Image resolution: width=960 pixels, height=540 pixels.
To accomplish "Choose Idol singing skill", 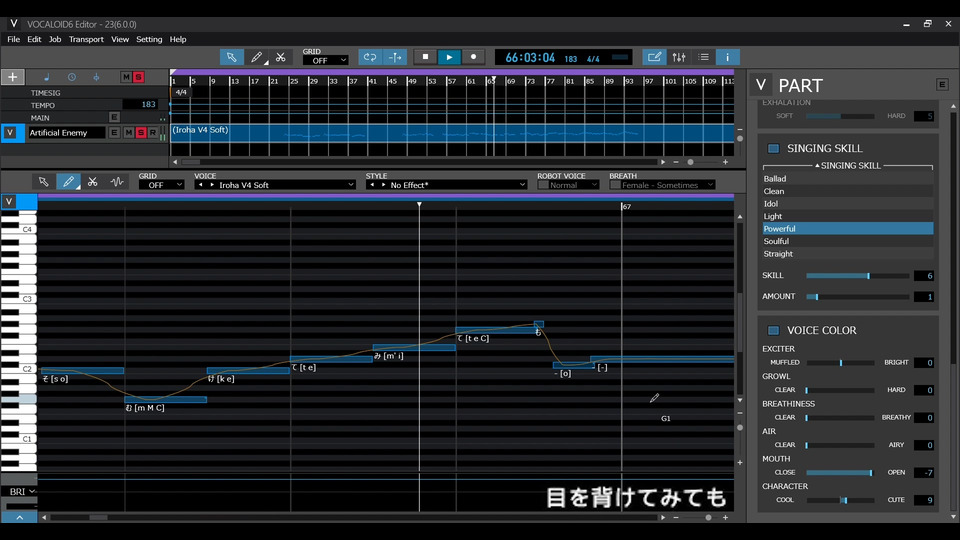I will (848, 204).
